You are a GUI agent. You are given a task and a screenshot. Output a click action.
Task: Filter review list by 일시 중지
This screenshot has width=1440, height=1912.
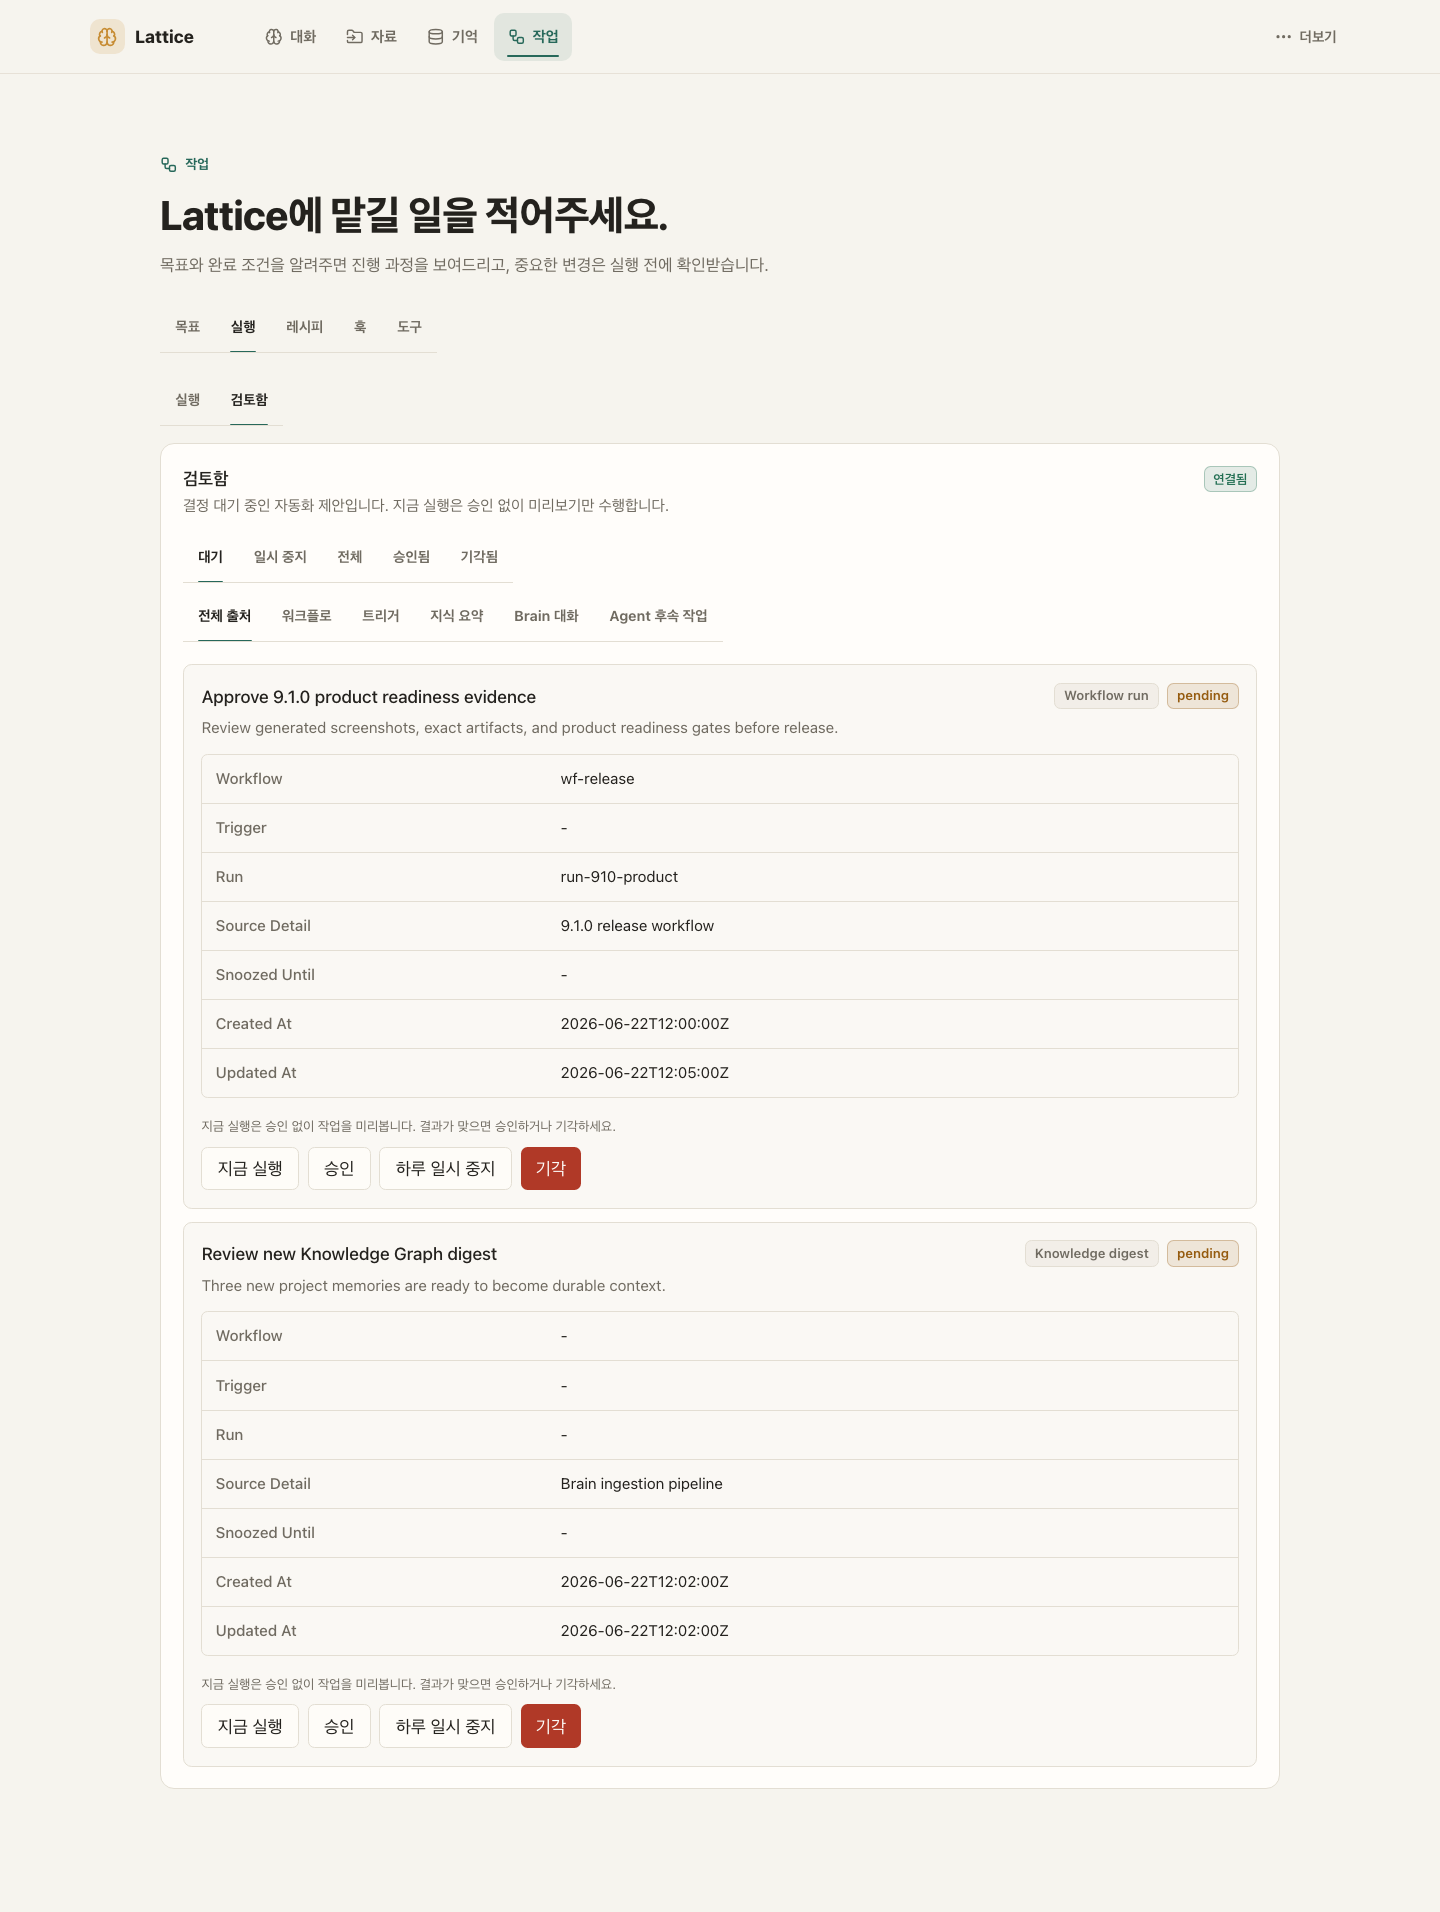(x=280, y=557)
